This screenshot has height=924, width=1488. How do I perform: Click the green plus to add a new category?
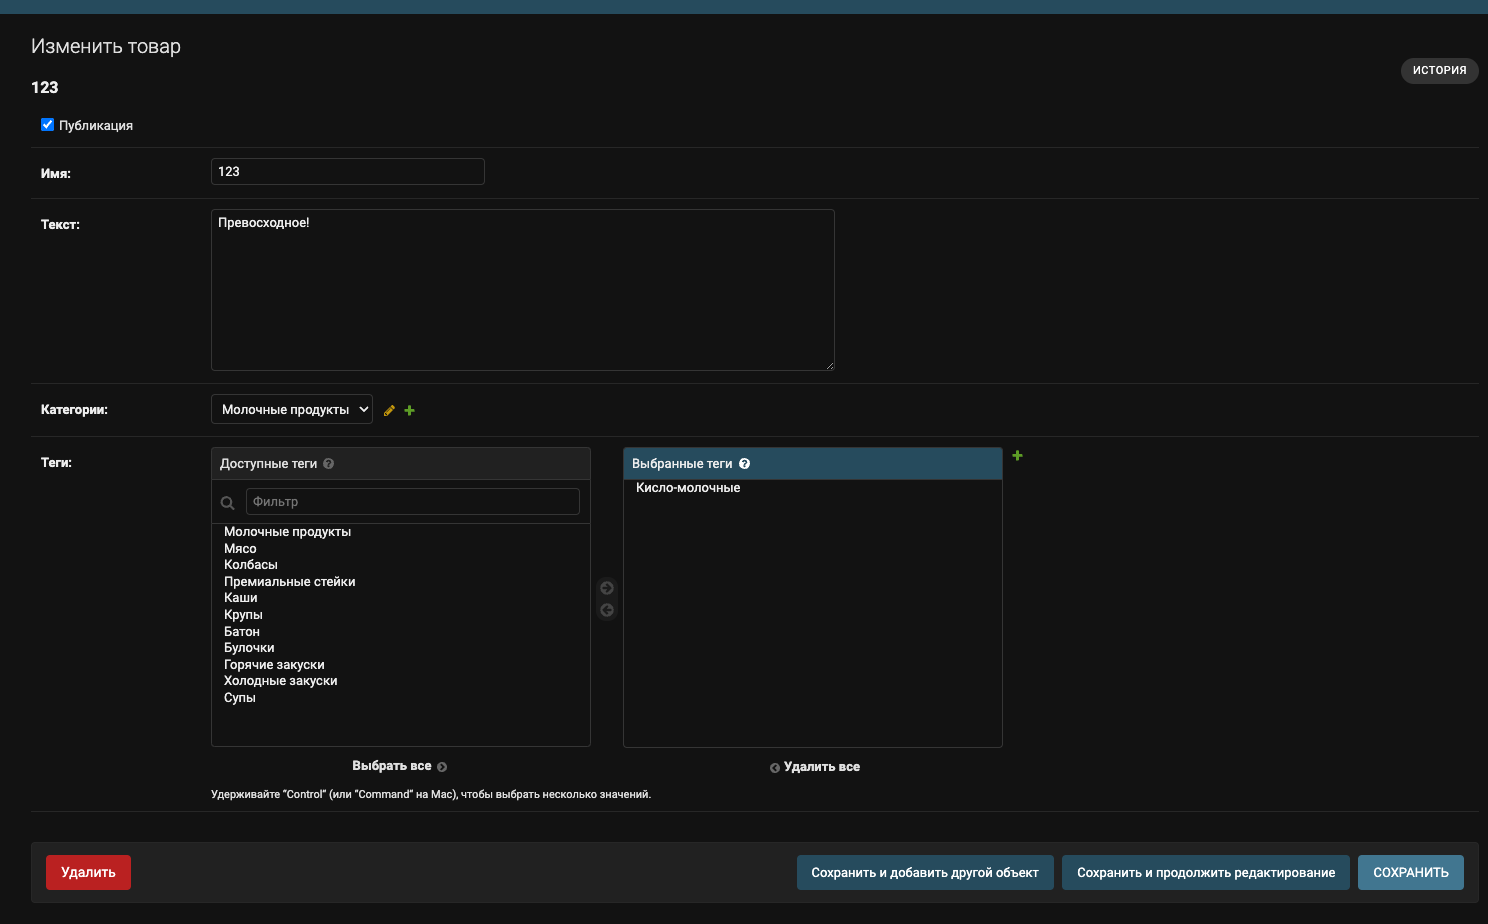[x=409, y=410]
